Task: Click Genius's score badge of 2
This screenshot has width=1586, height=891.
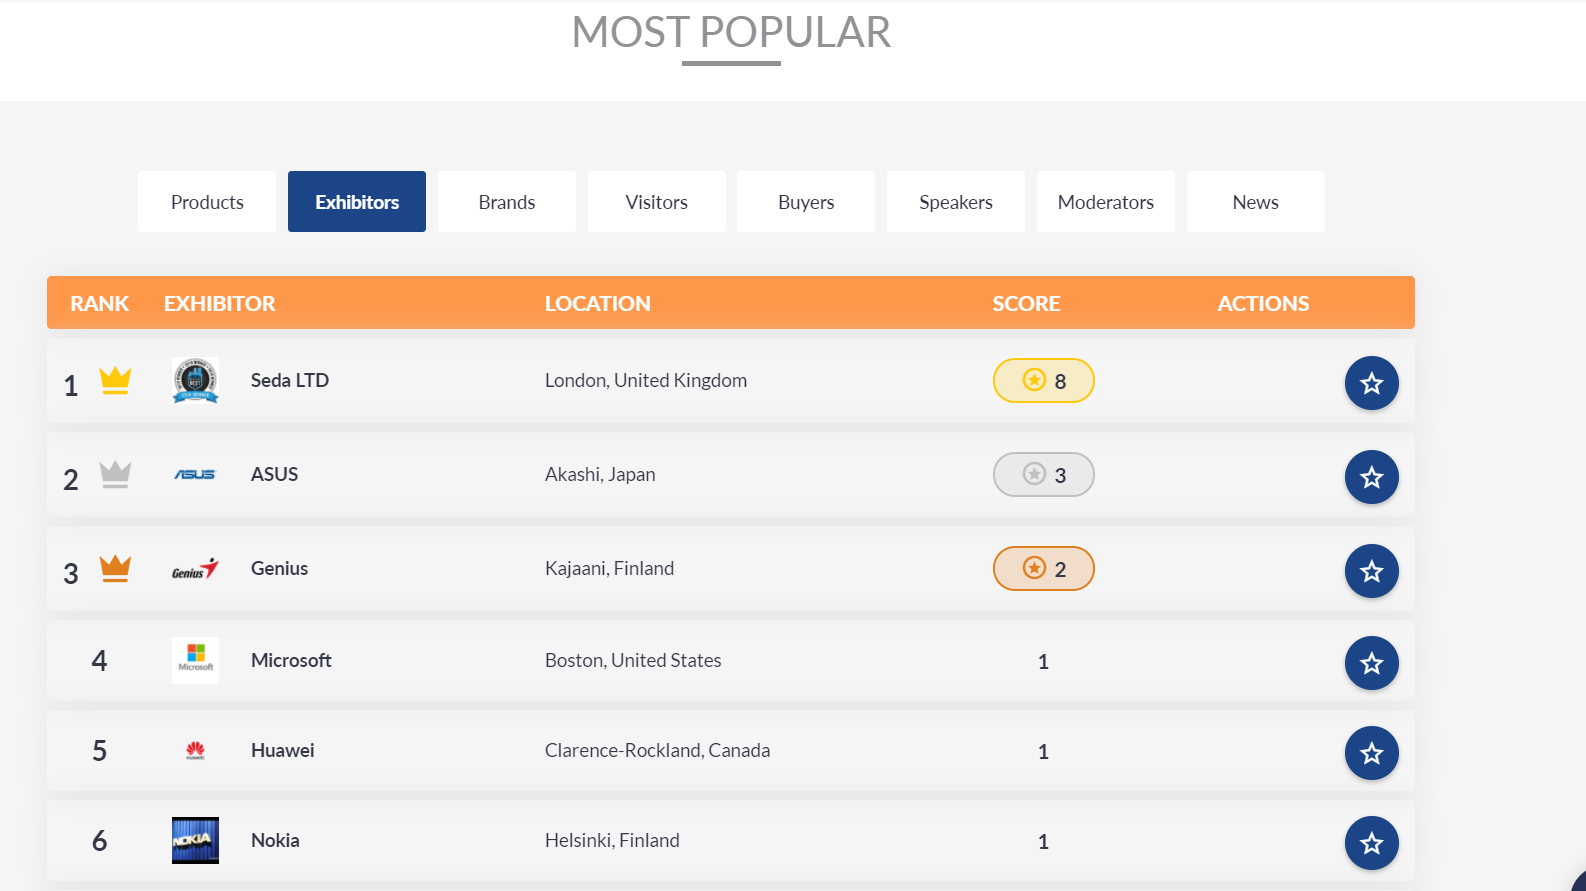Action: (x=1043, y=568)
